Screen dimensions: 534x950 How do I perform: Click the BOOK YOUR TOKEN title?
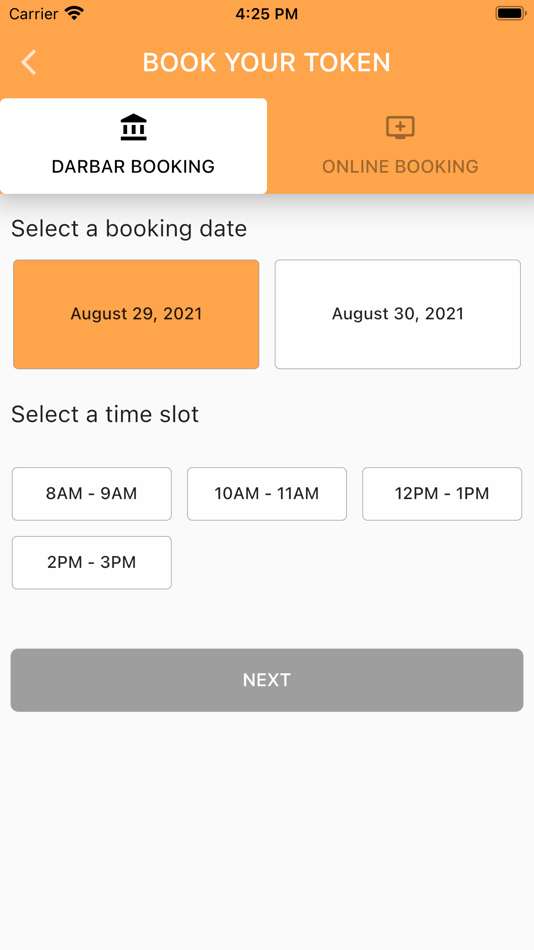tap(267, 62)
